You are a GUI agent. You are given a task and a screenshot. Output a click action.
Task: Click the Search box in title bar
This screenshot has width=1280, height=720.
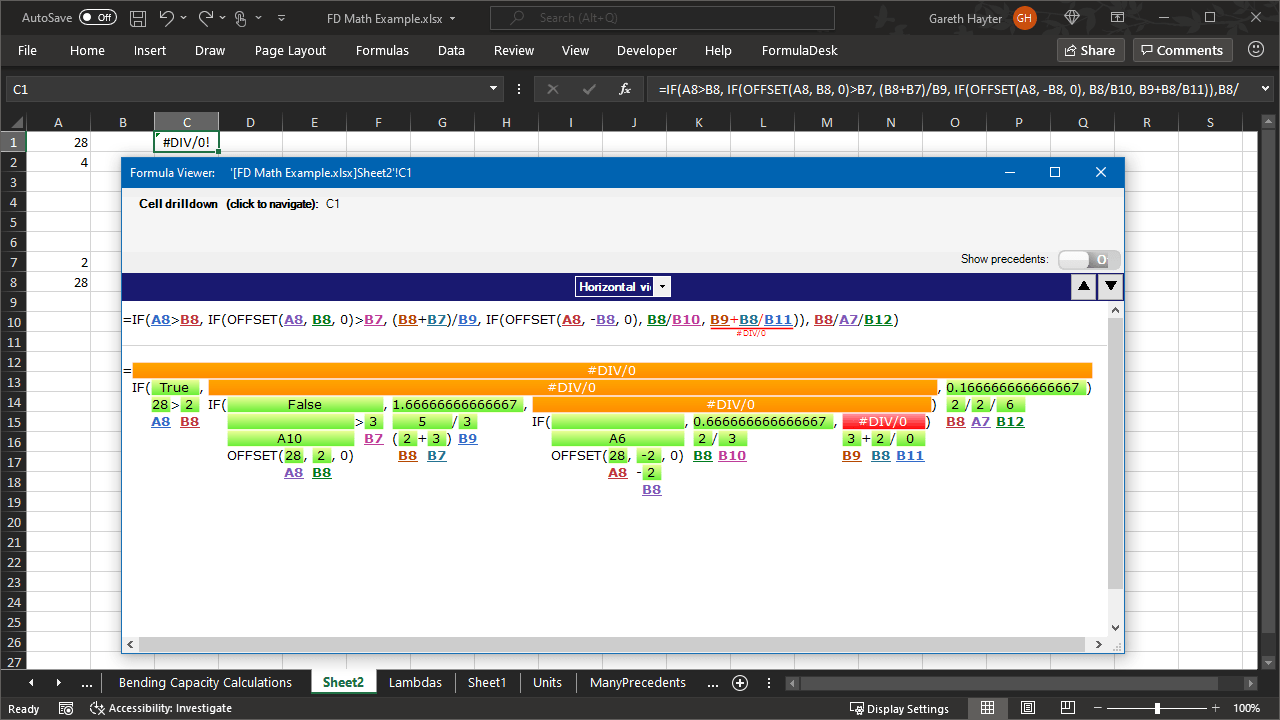tap(662, 18)
